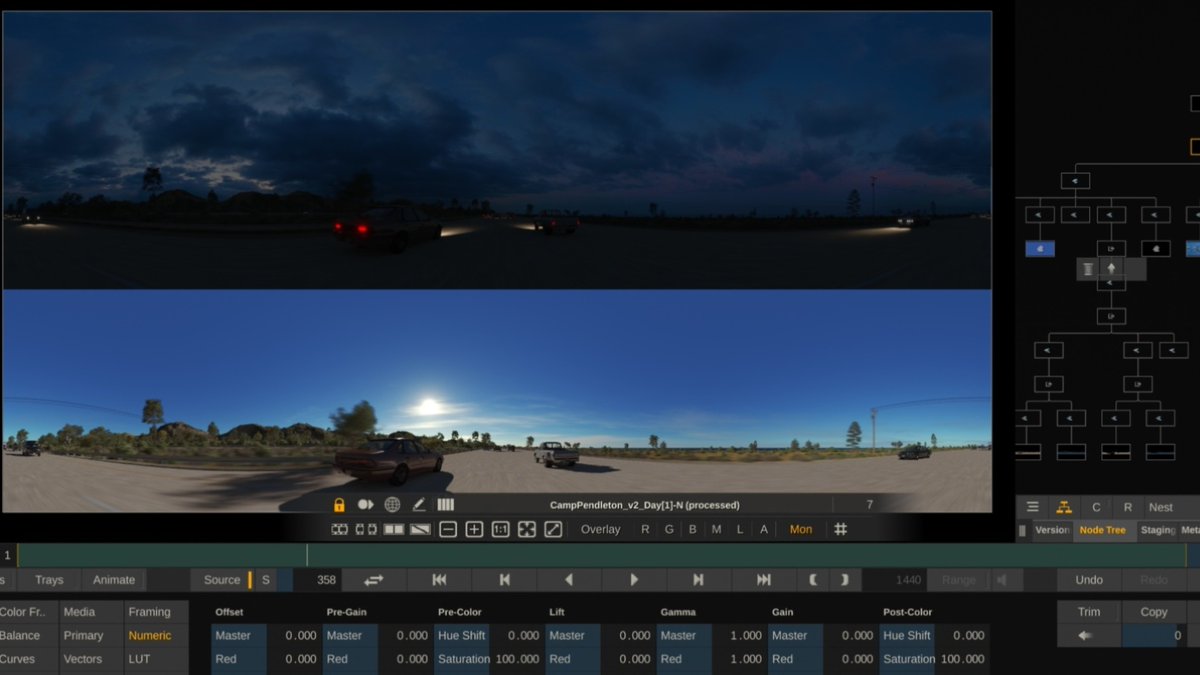Screen dimensions: 1200x675
Task: Click the current frame field 358
Action: tap(316, 580)
